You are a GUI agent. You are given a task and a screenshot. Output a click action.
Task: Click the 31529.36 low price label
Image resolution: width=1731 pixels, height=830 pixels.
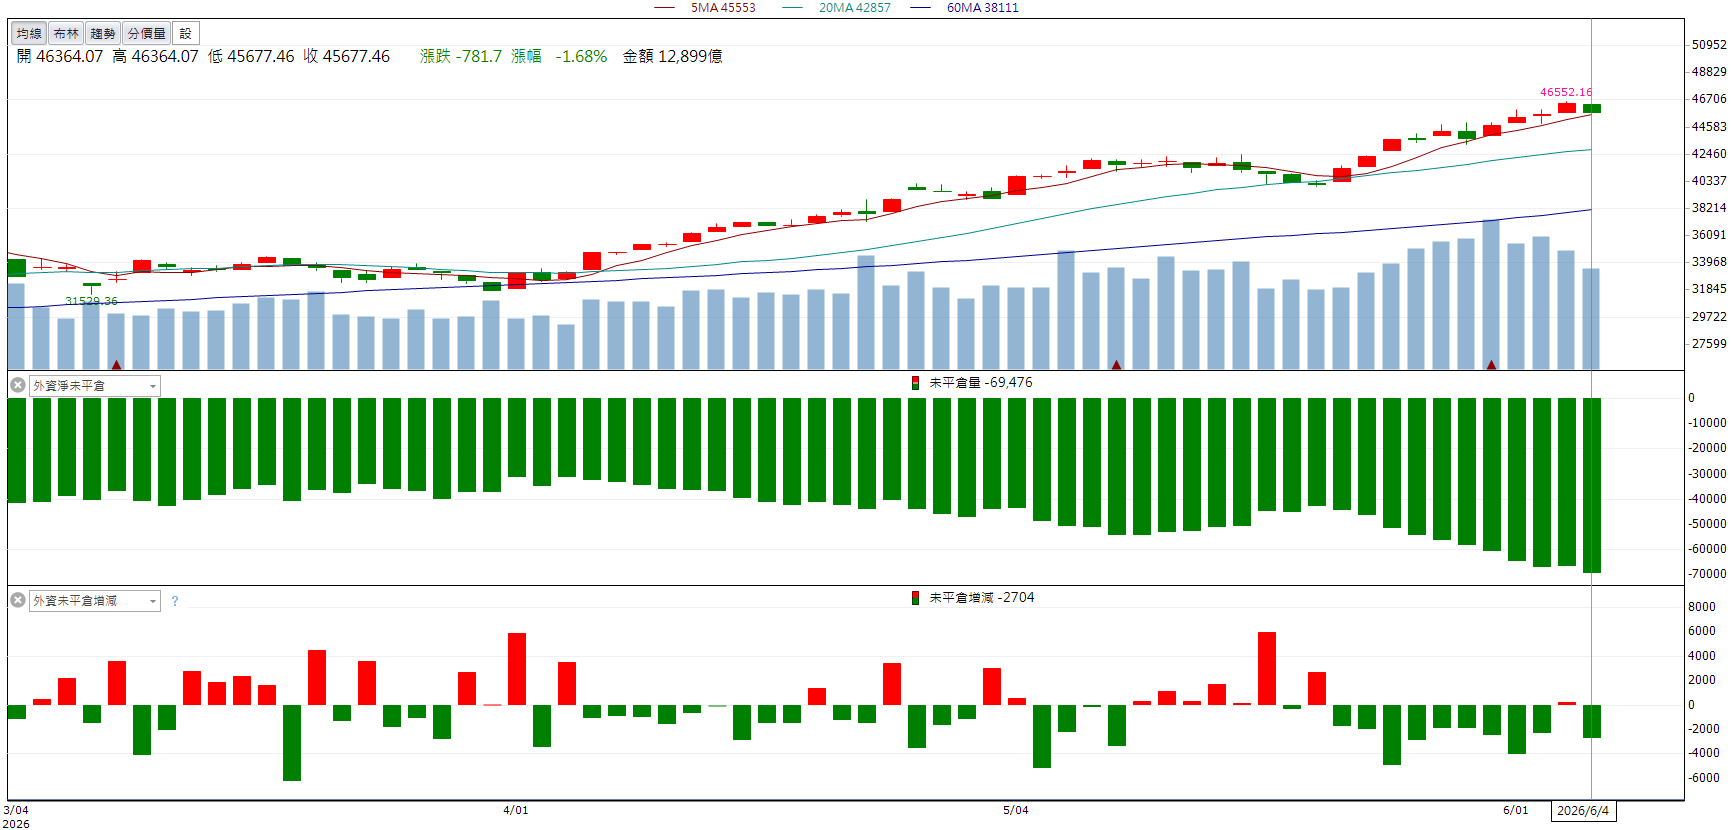(x=91, y=301)
